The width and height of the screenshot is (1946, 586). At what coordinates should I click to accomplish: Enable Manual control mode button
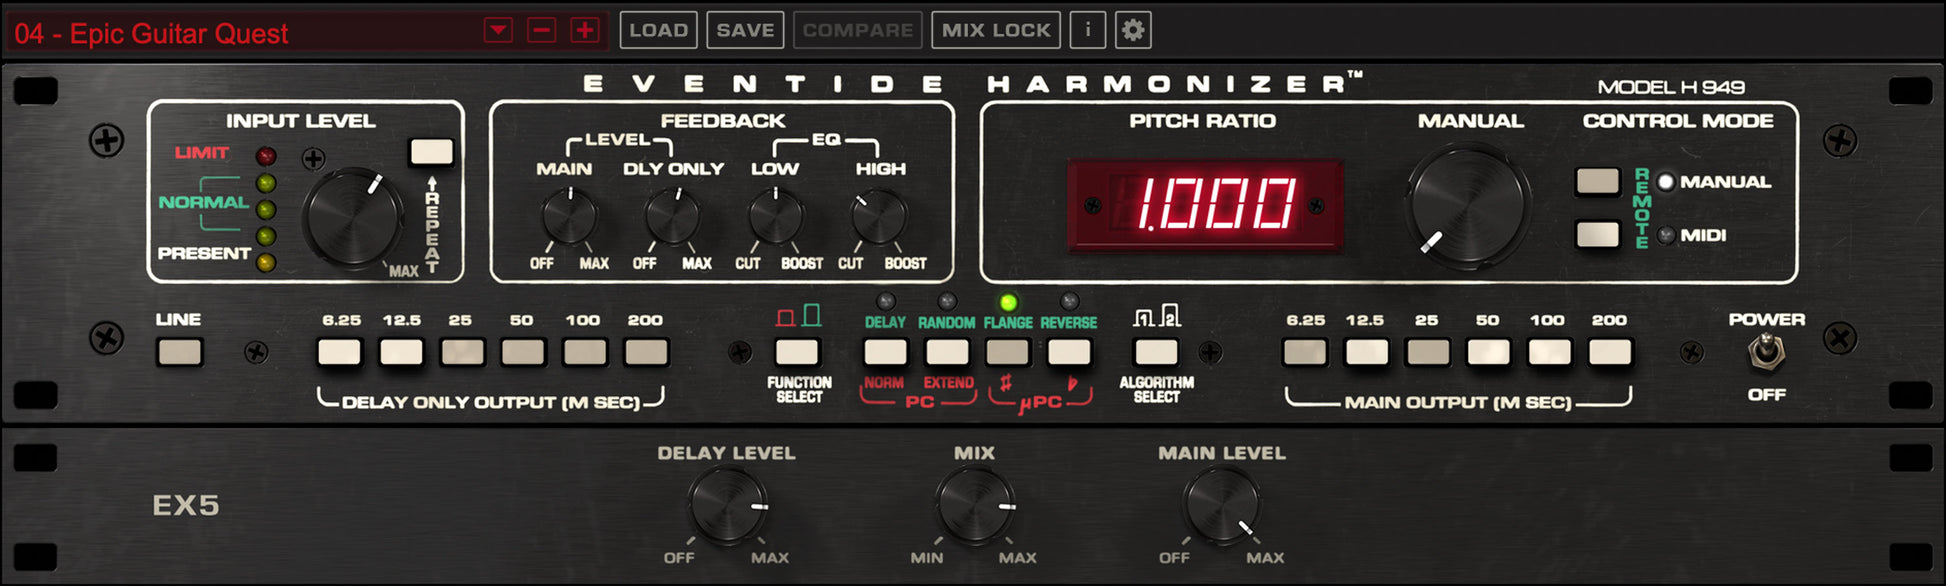click(1597, 181)
